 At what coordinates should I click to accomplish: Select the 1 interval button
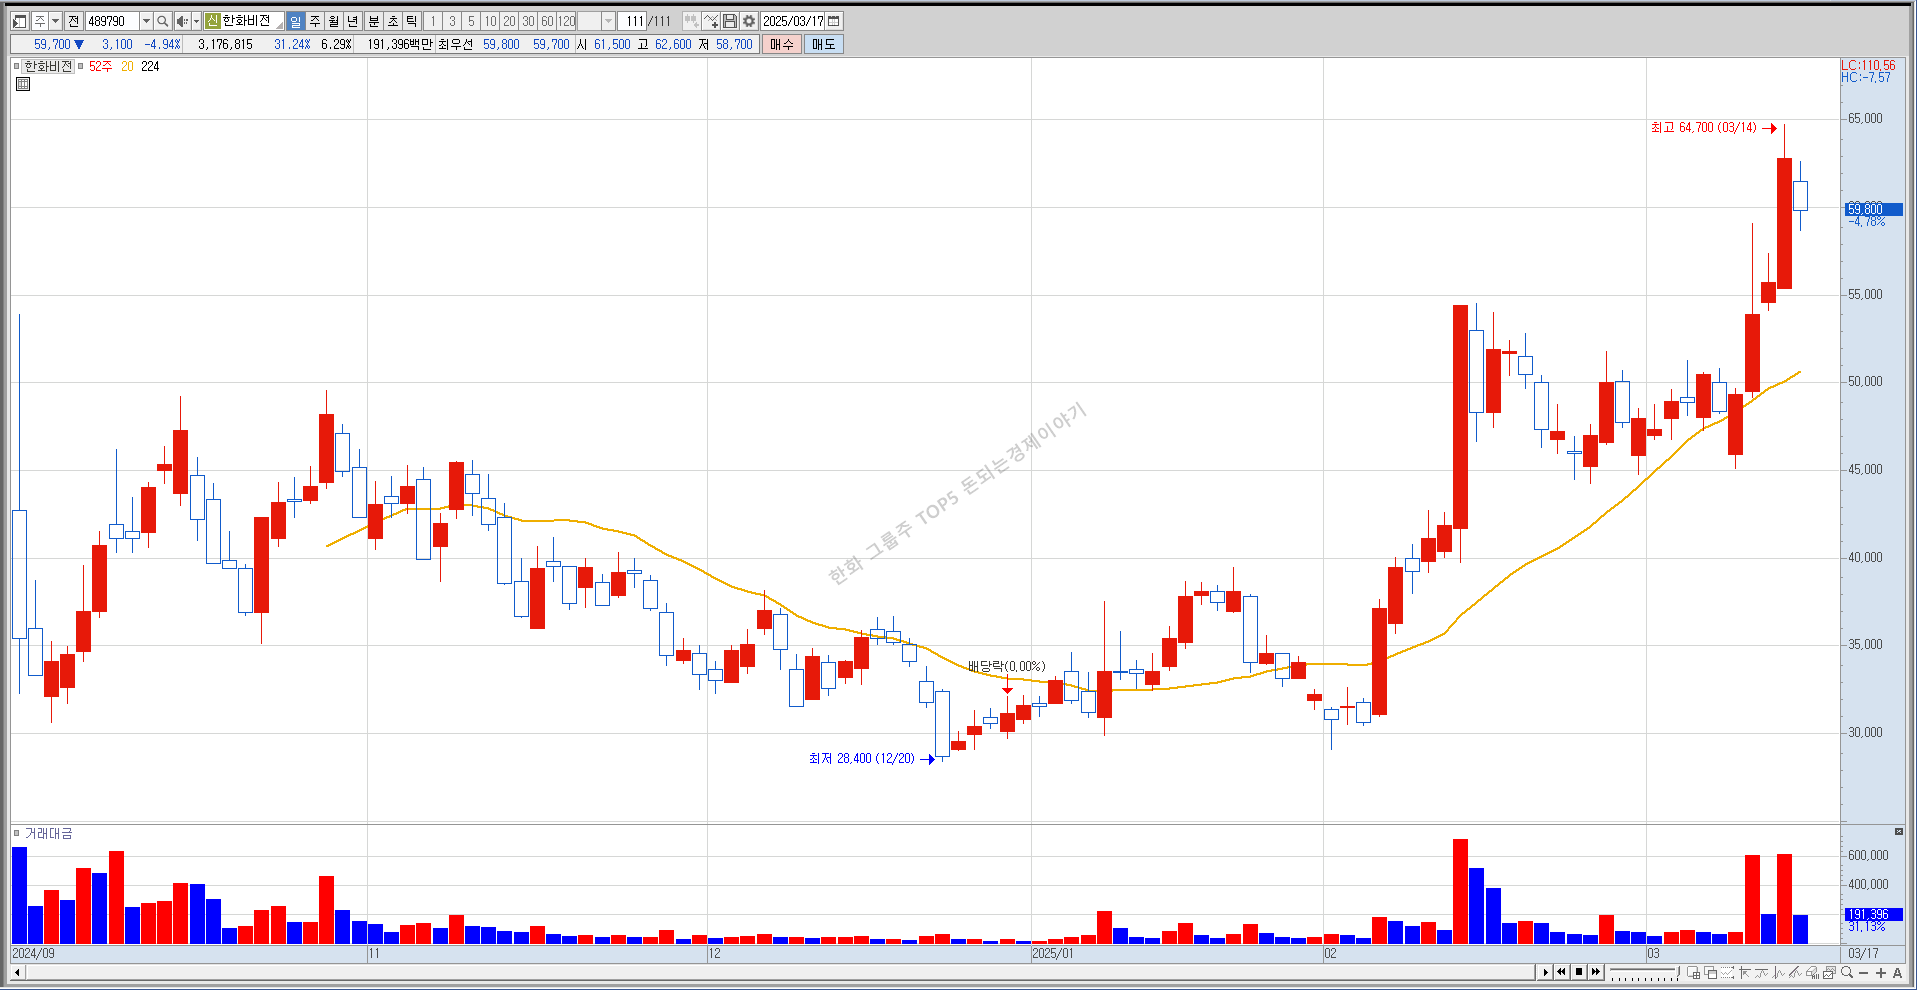pos(433,21)
